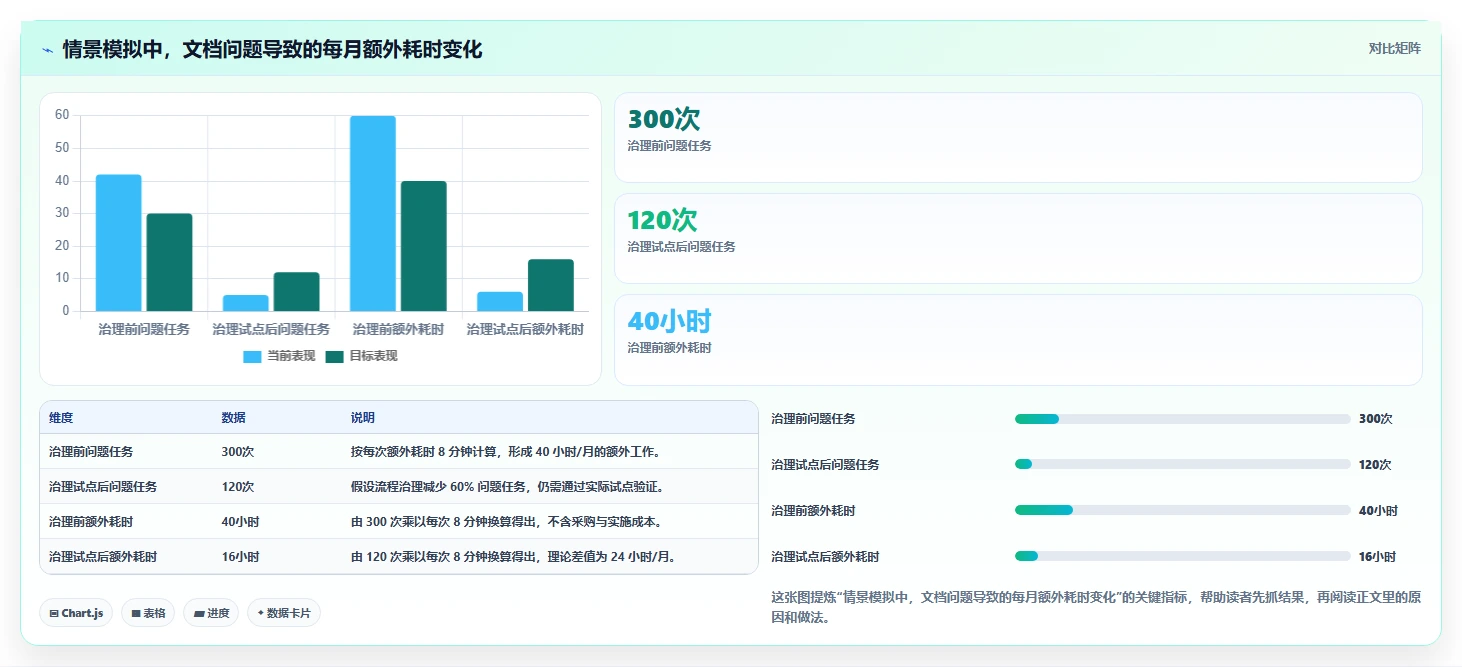Click the 120次 stat card
Image resolution: width=1462 pixels, height=667 pixels.
coord(1018,238)
